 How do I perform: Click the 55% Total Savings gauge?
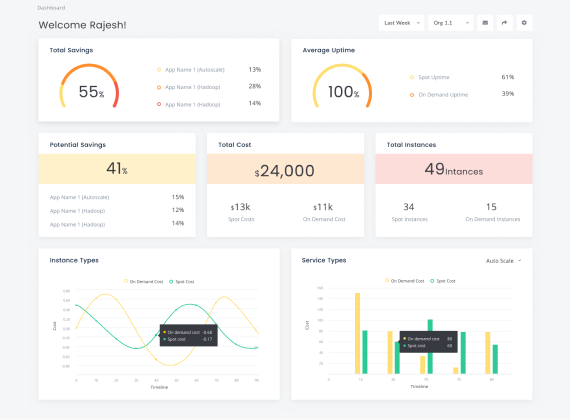(x=89, y=86)
